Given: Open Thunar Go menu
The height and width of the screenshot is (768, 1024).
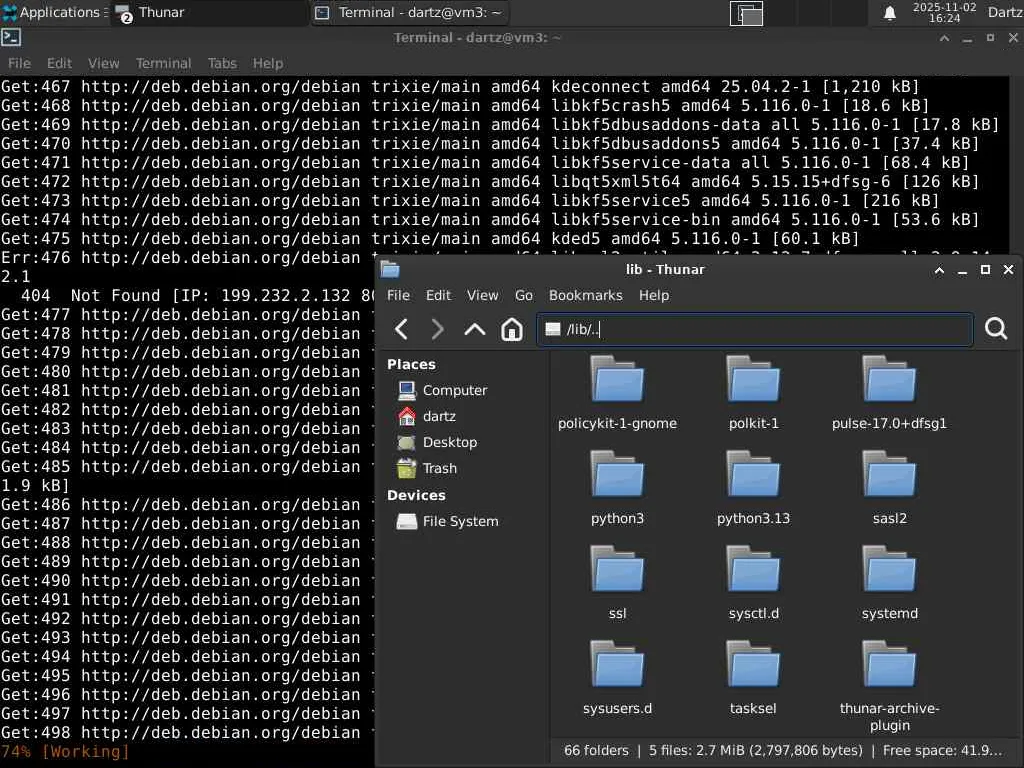Looking at the screenshot, I should pos(524,295).
